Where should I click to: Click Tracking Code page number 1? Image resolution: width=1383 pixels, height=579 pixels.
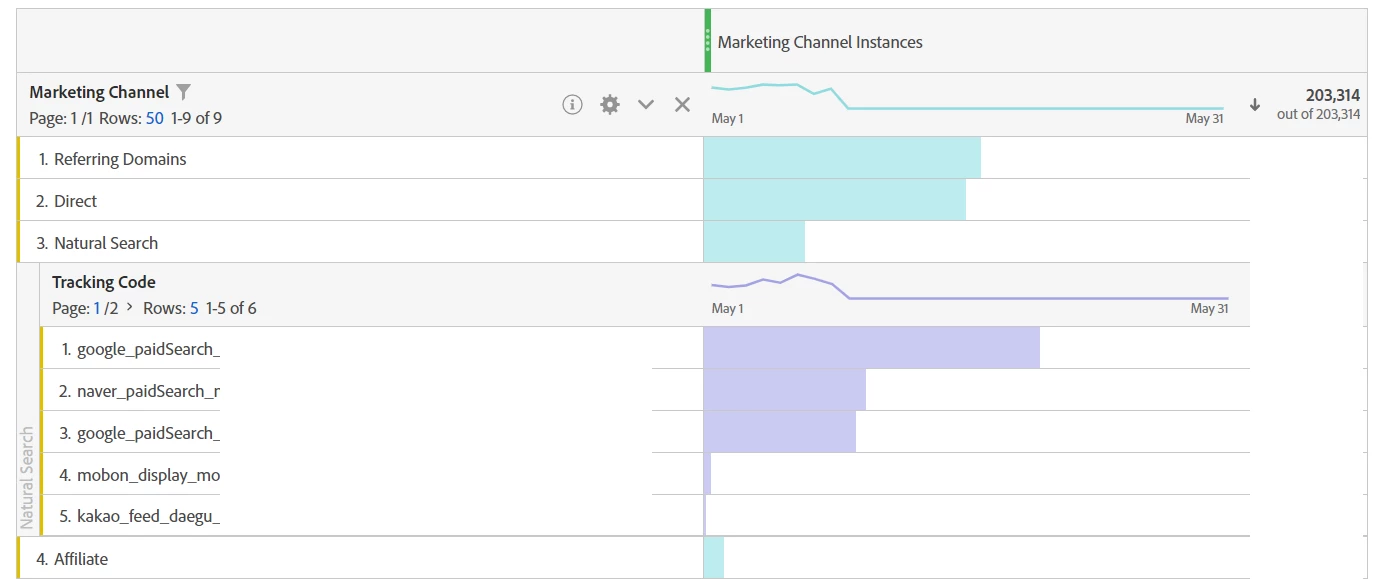(x=97, y=308)
